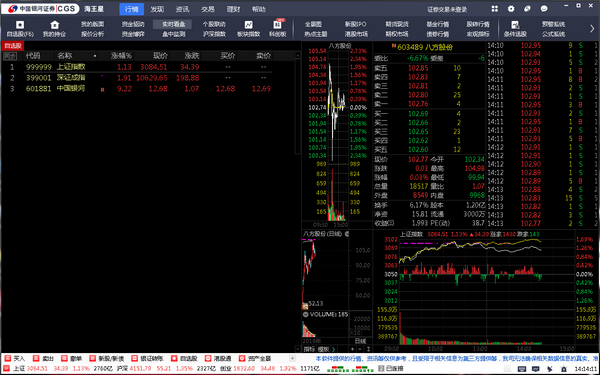Click zoom-out minus button under daily chart

[360, 349]
